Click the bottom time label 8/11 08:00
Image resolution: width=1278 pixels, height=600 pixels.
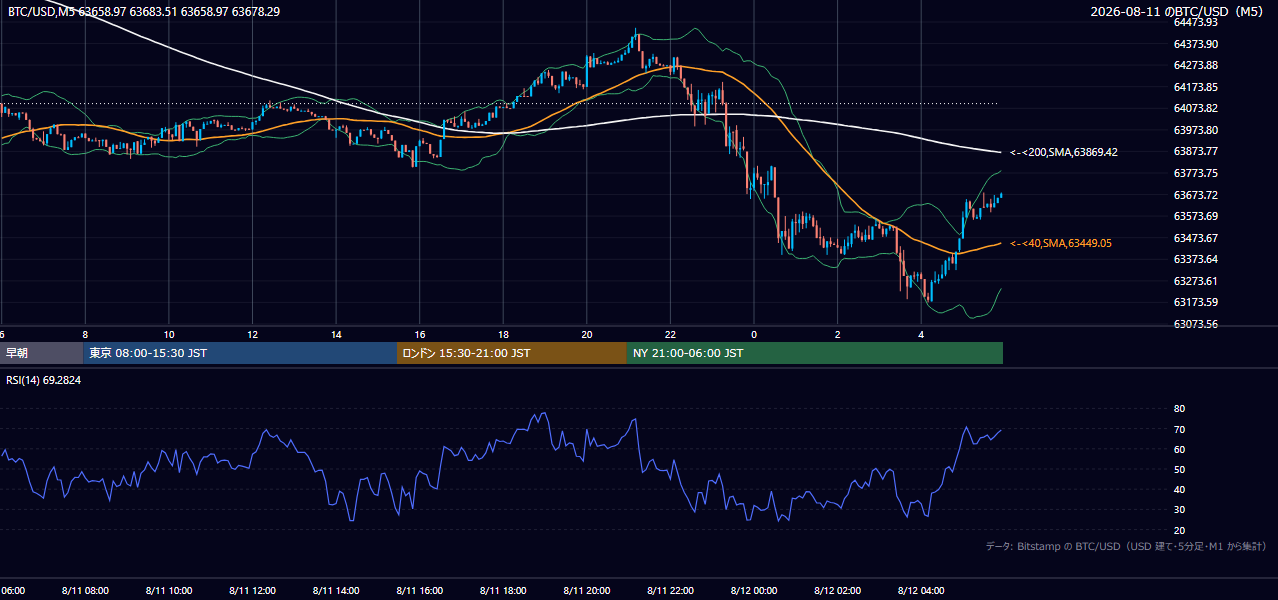[x=85, y=590]
